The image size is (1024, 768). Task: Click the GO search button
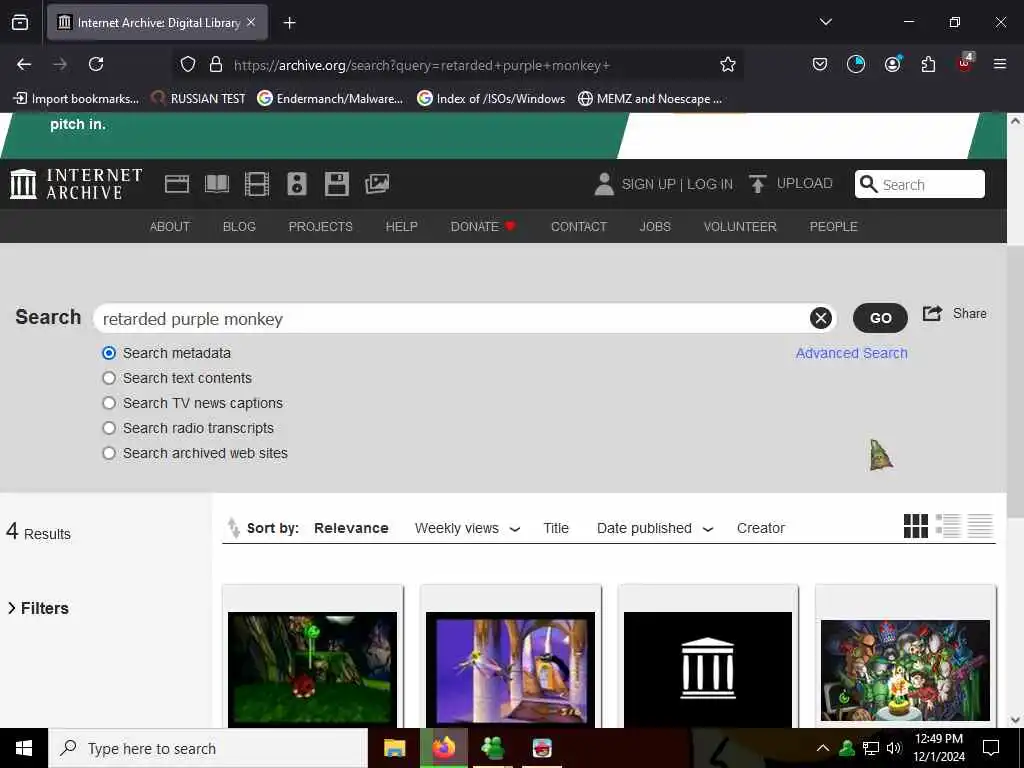point(880,318)
